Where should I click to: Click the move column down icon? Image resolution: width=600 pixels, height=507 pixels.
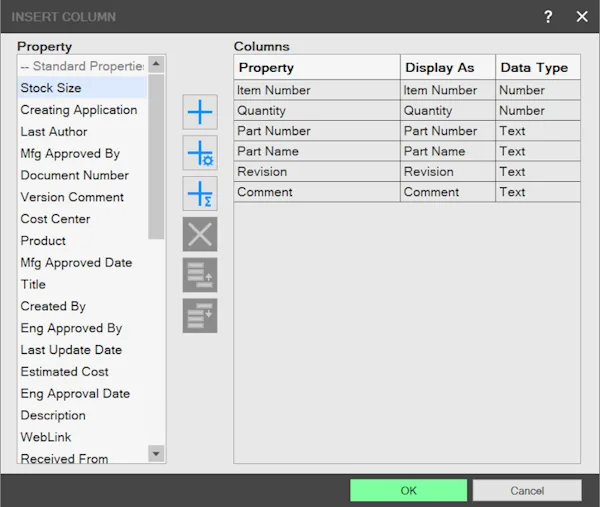(200, 316)
